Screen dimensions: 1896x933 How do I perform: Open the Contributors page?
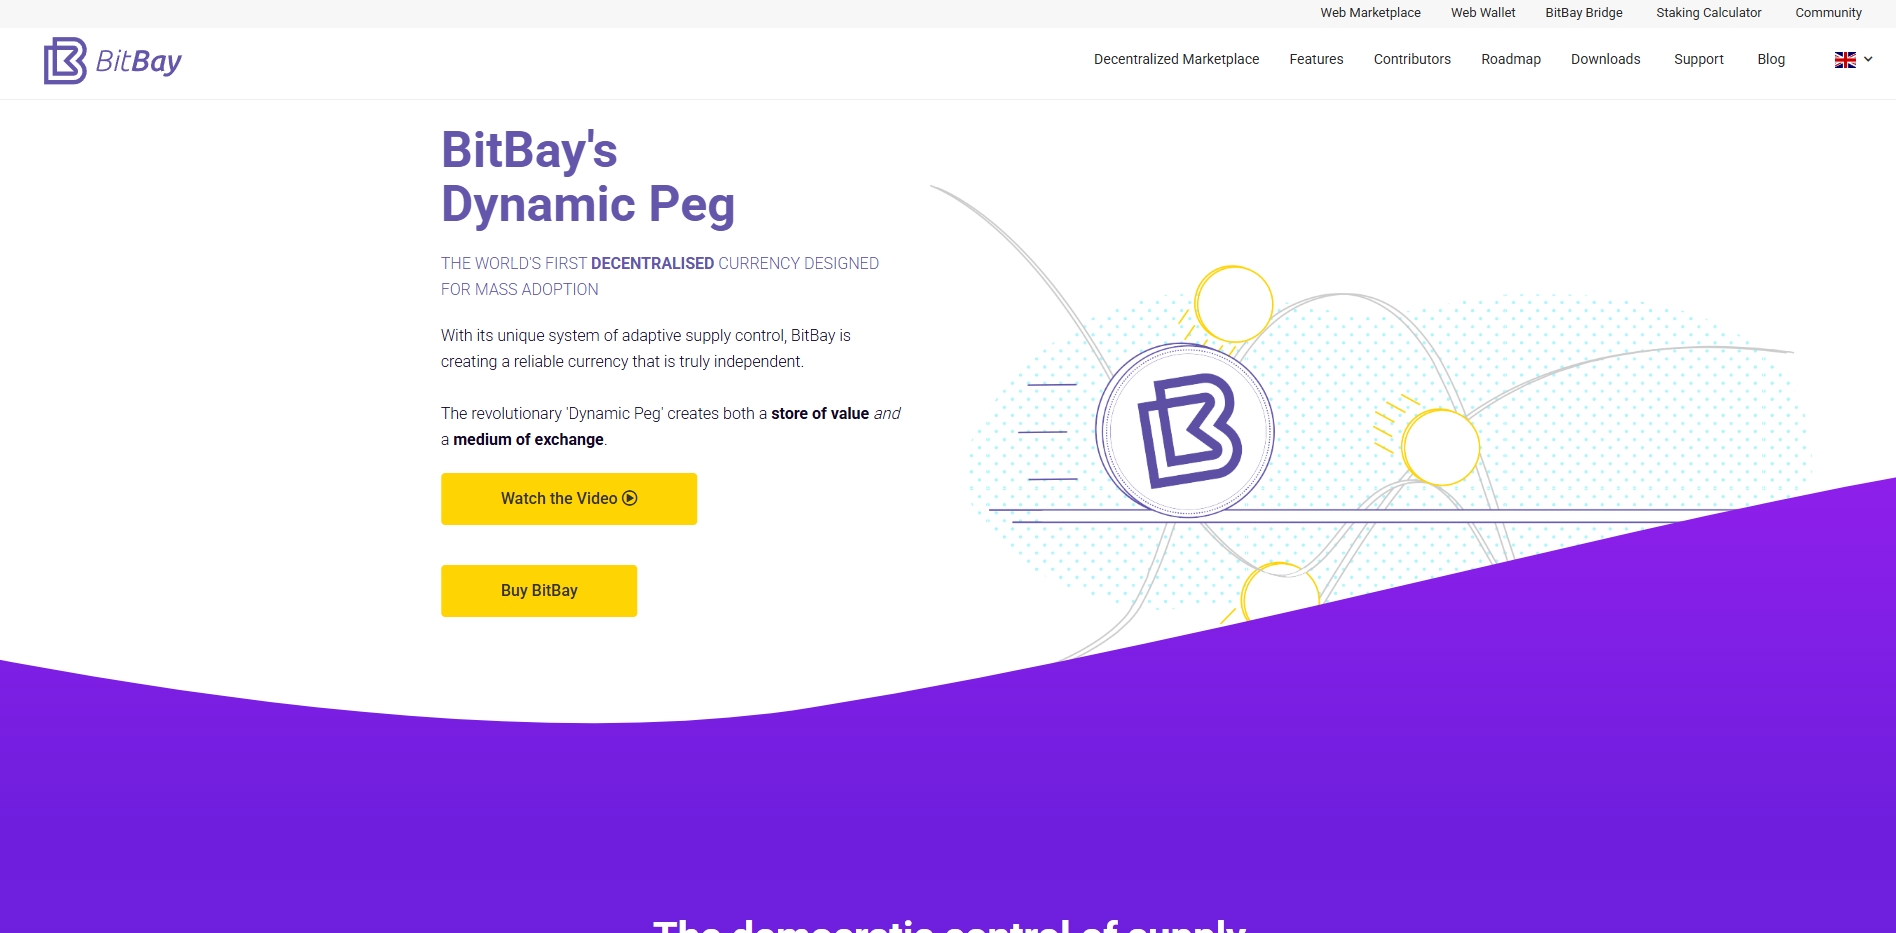[1411, 59]
